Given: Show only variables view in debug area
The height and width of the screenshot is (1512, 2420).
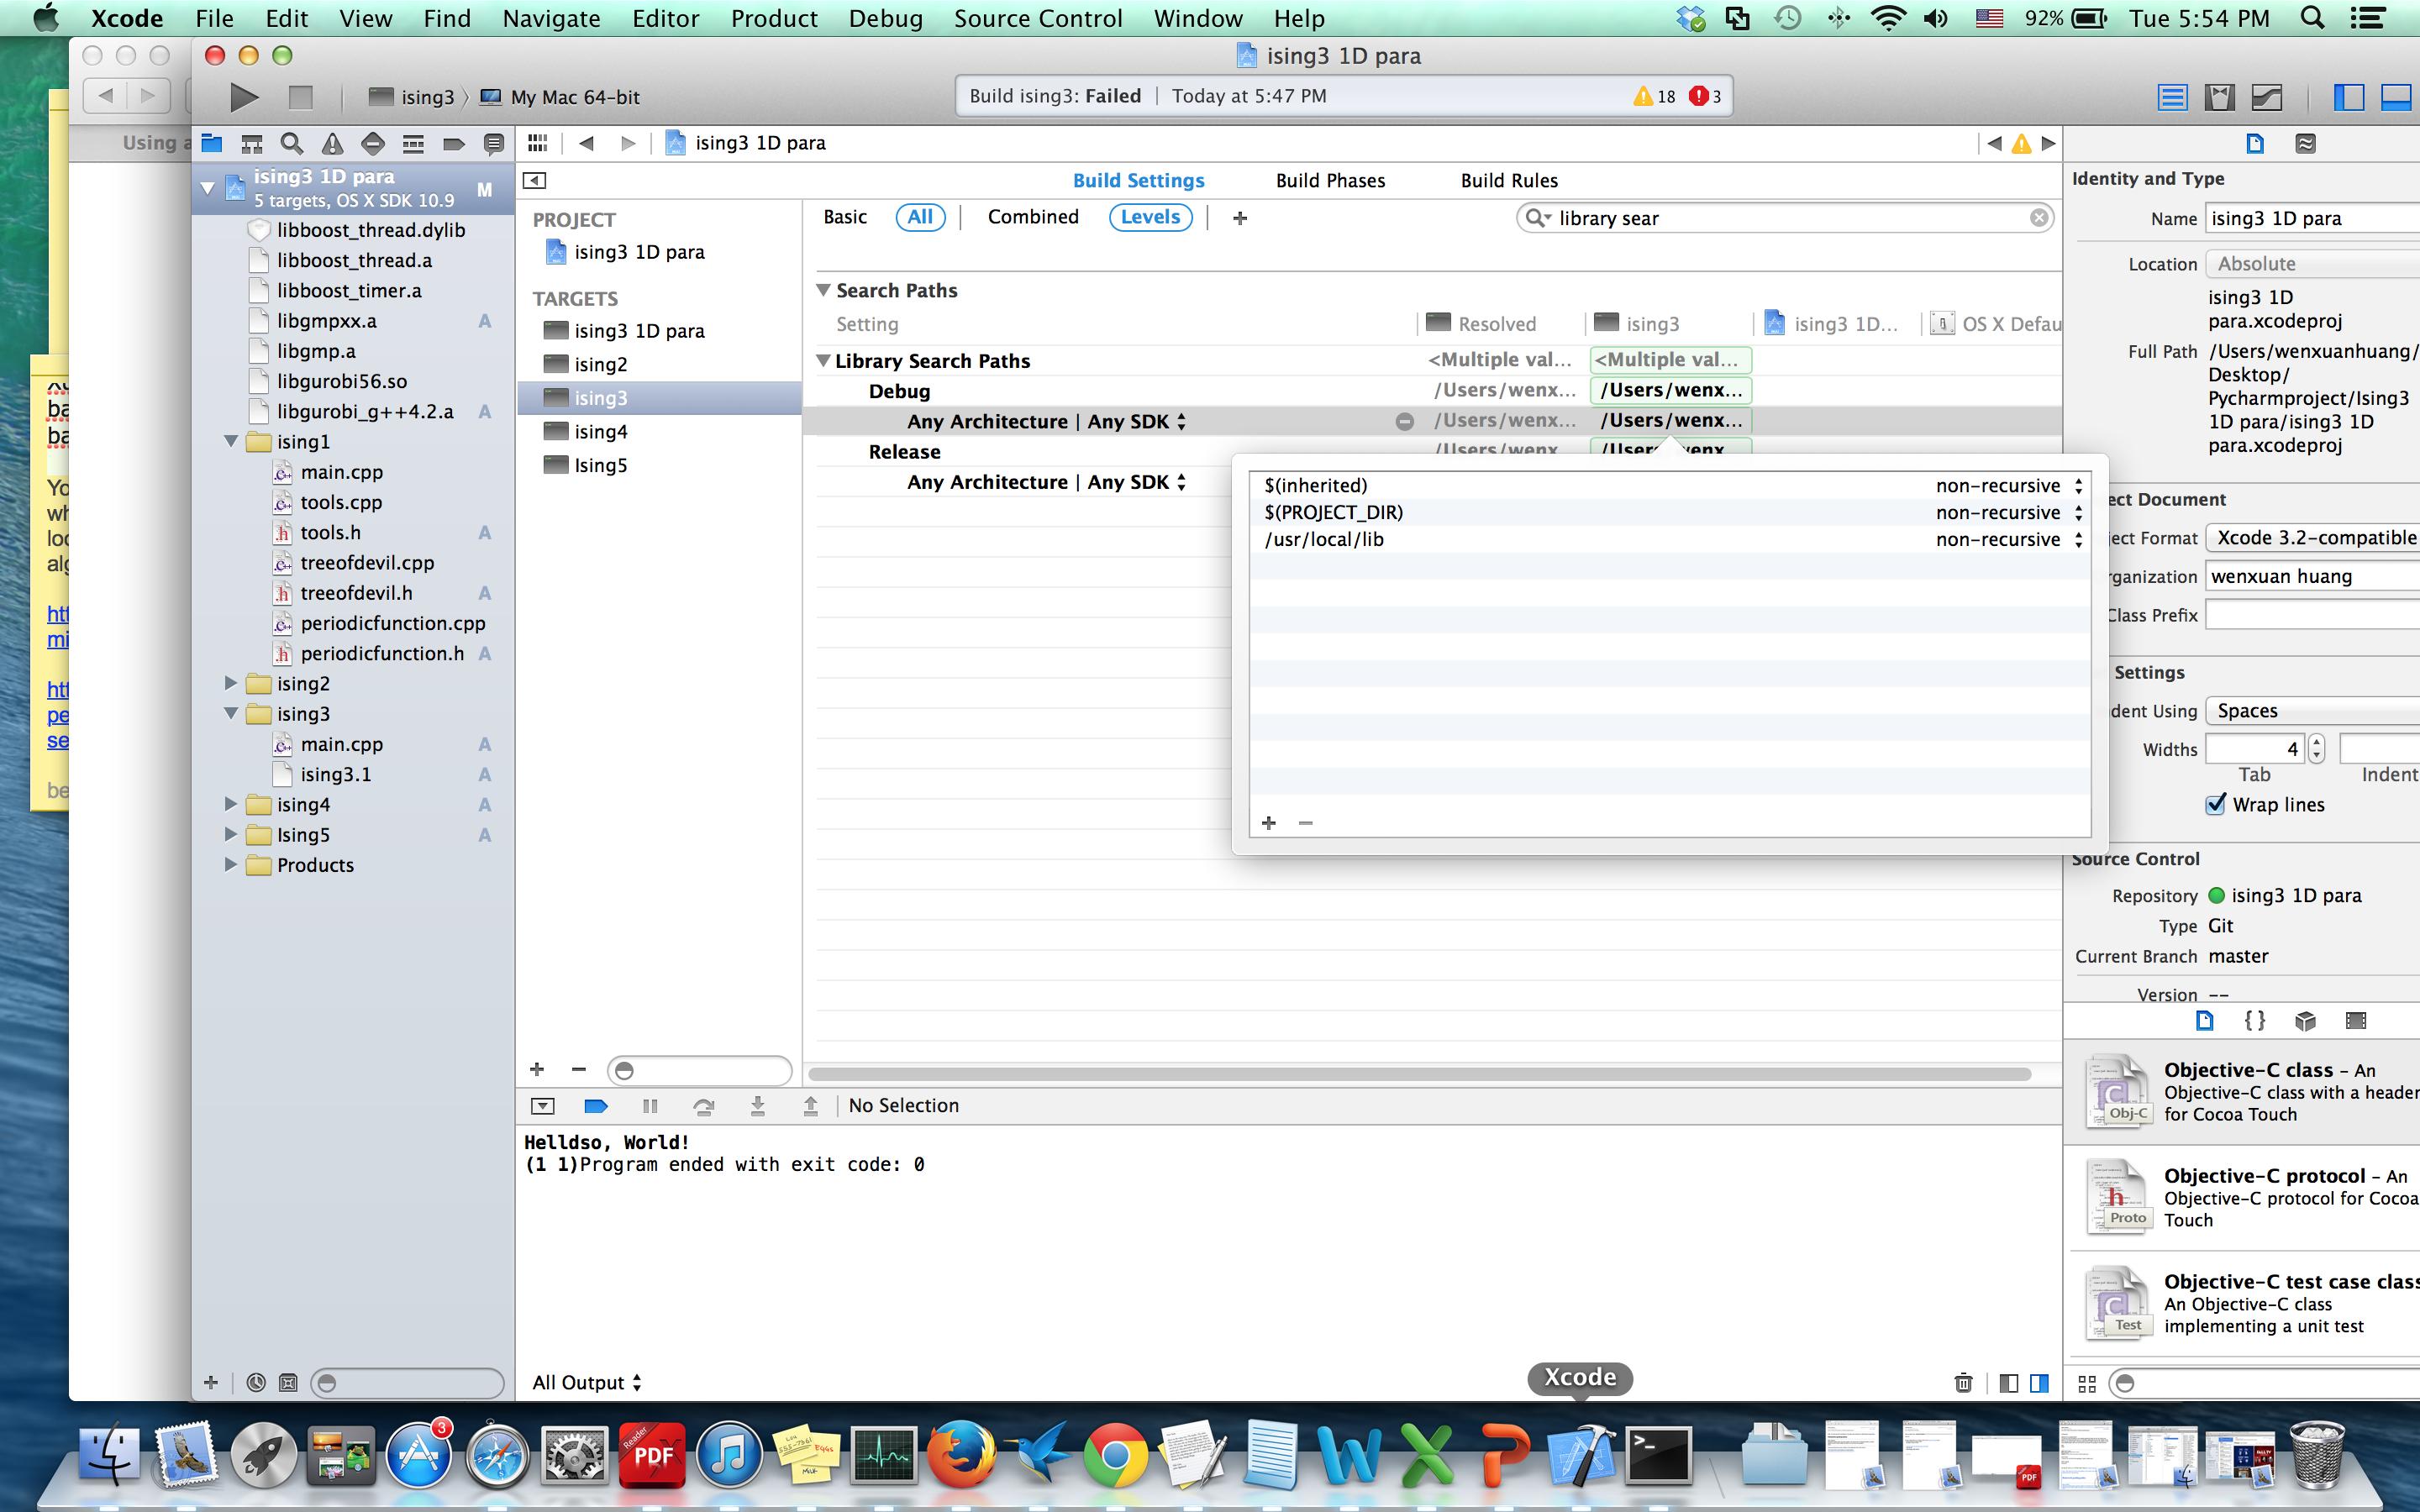Looking at the screenshot, I should coord(2008,1383).
